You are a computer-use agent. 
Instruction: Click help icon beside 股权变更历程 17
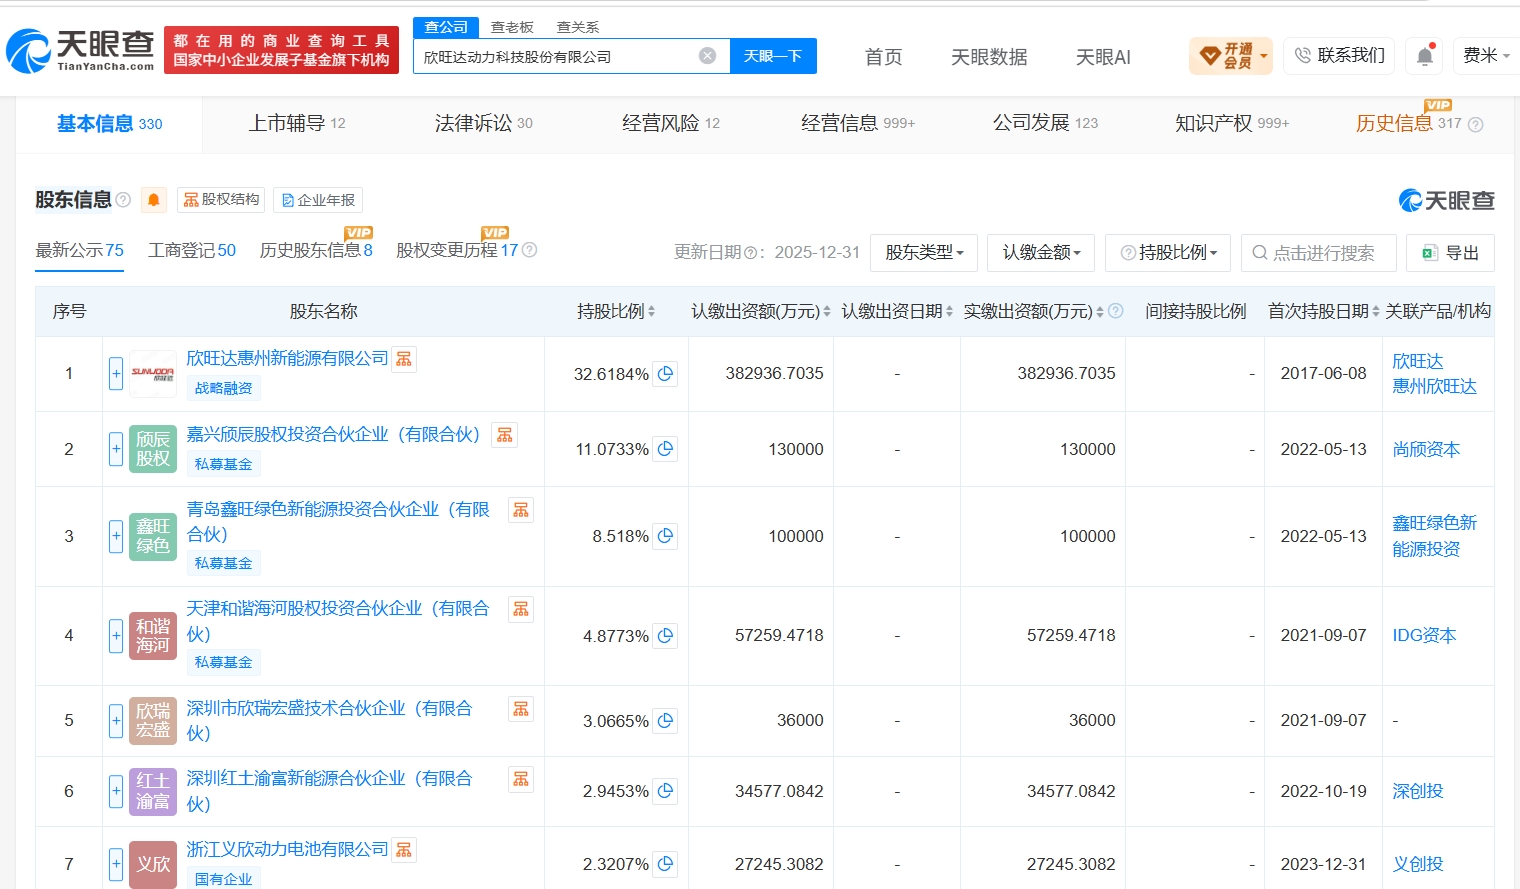(x=530, y=250)
